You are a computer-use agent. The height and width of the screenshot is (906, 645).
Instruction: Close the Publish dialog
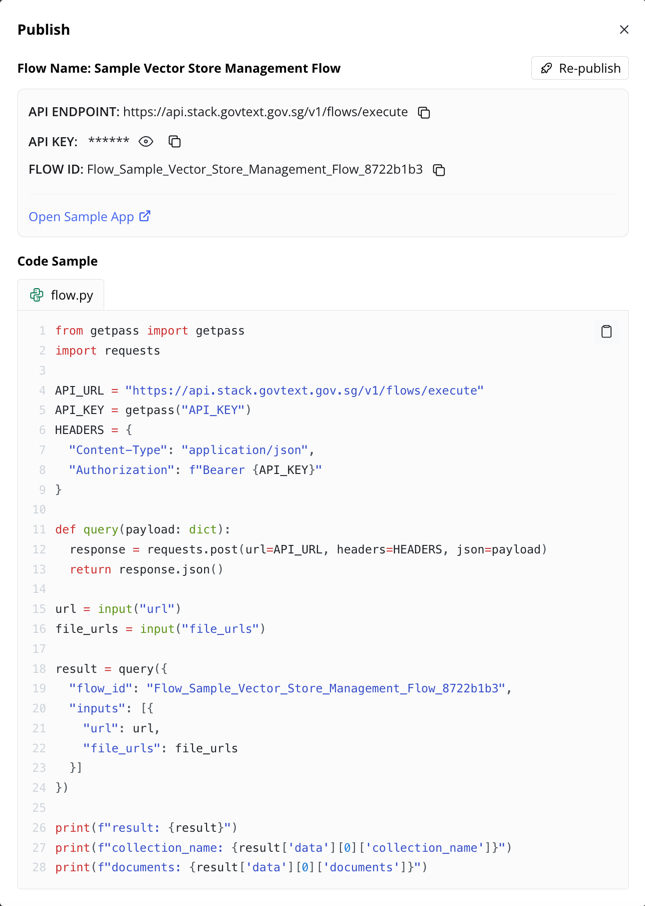pos(624,29)
